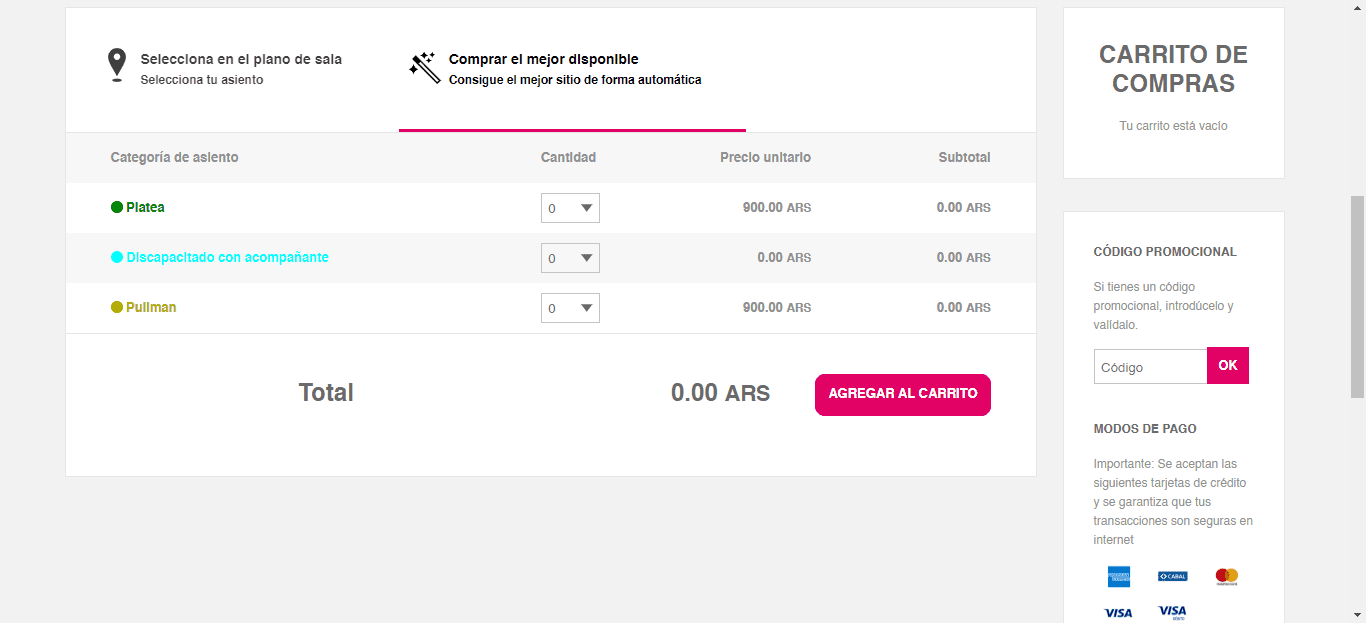The width and height of the screenshot is (1366, 623).
Task: Click the Mastercard logo
Action: (1226, 576)
